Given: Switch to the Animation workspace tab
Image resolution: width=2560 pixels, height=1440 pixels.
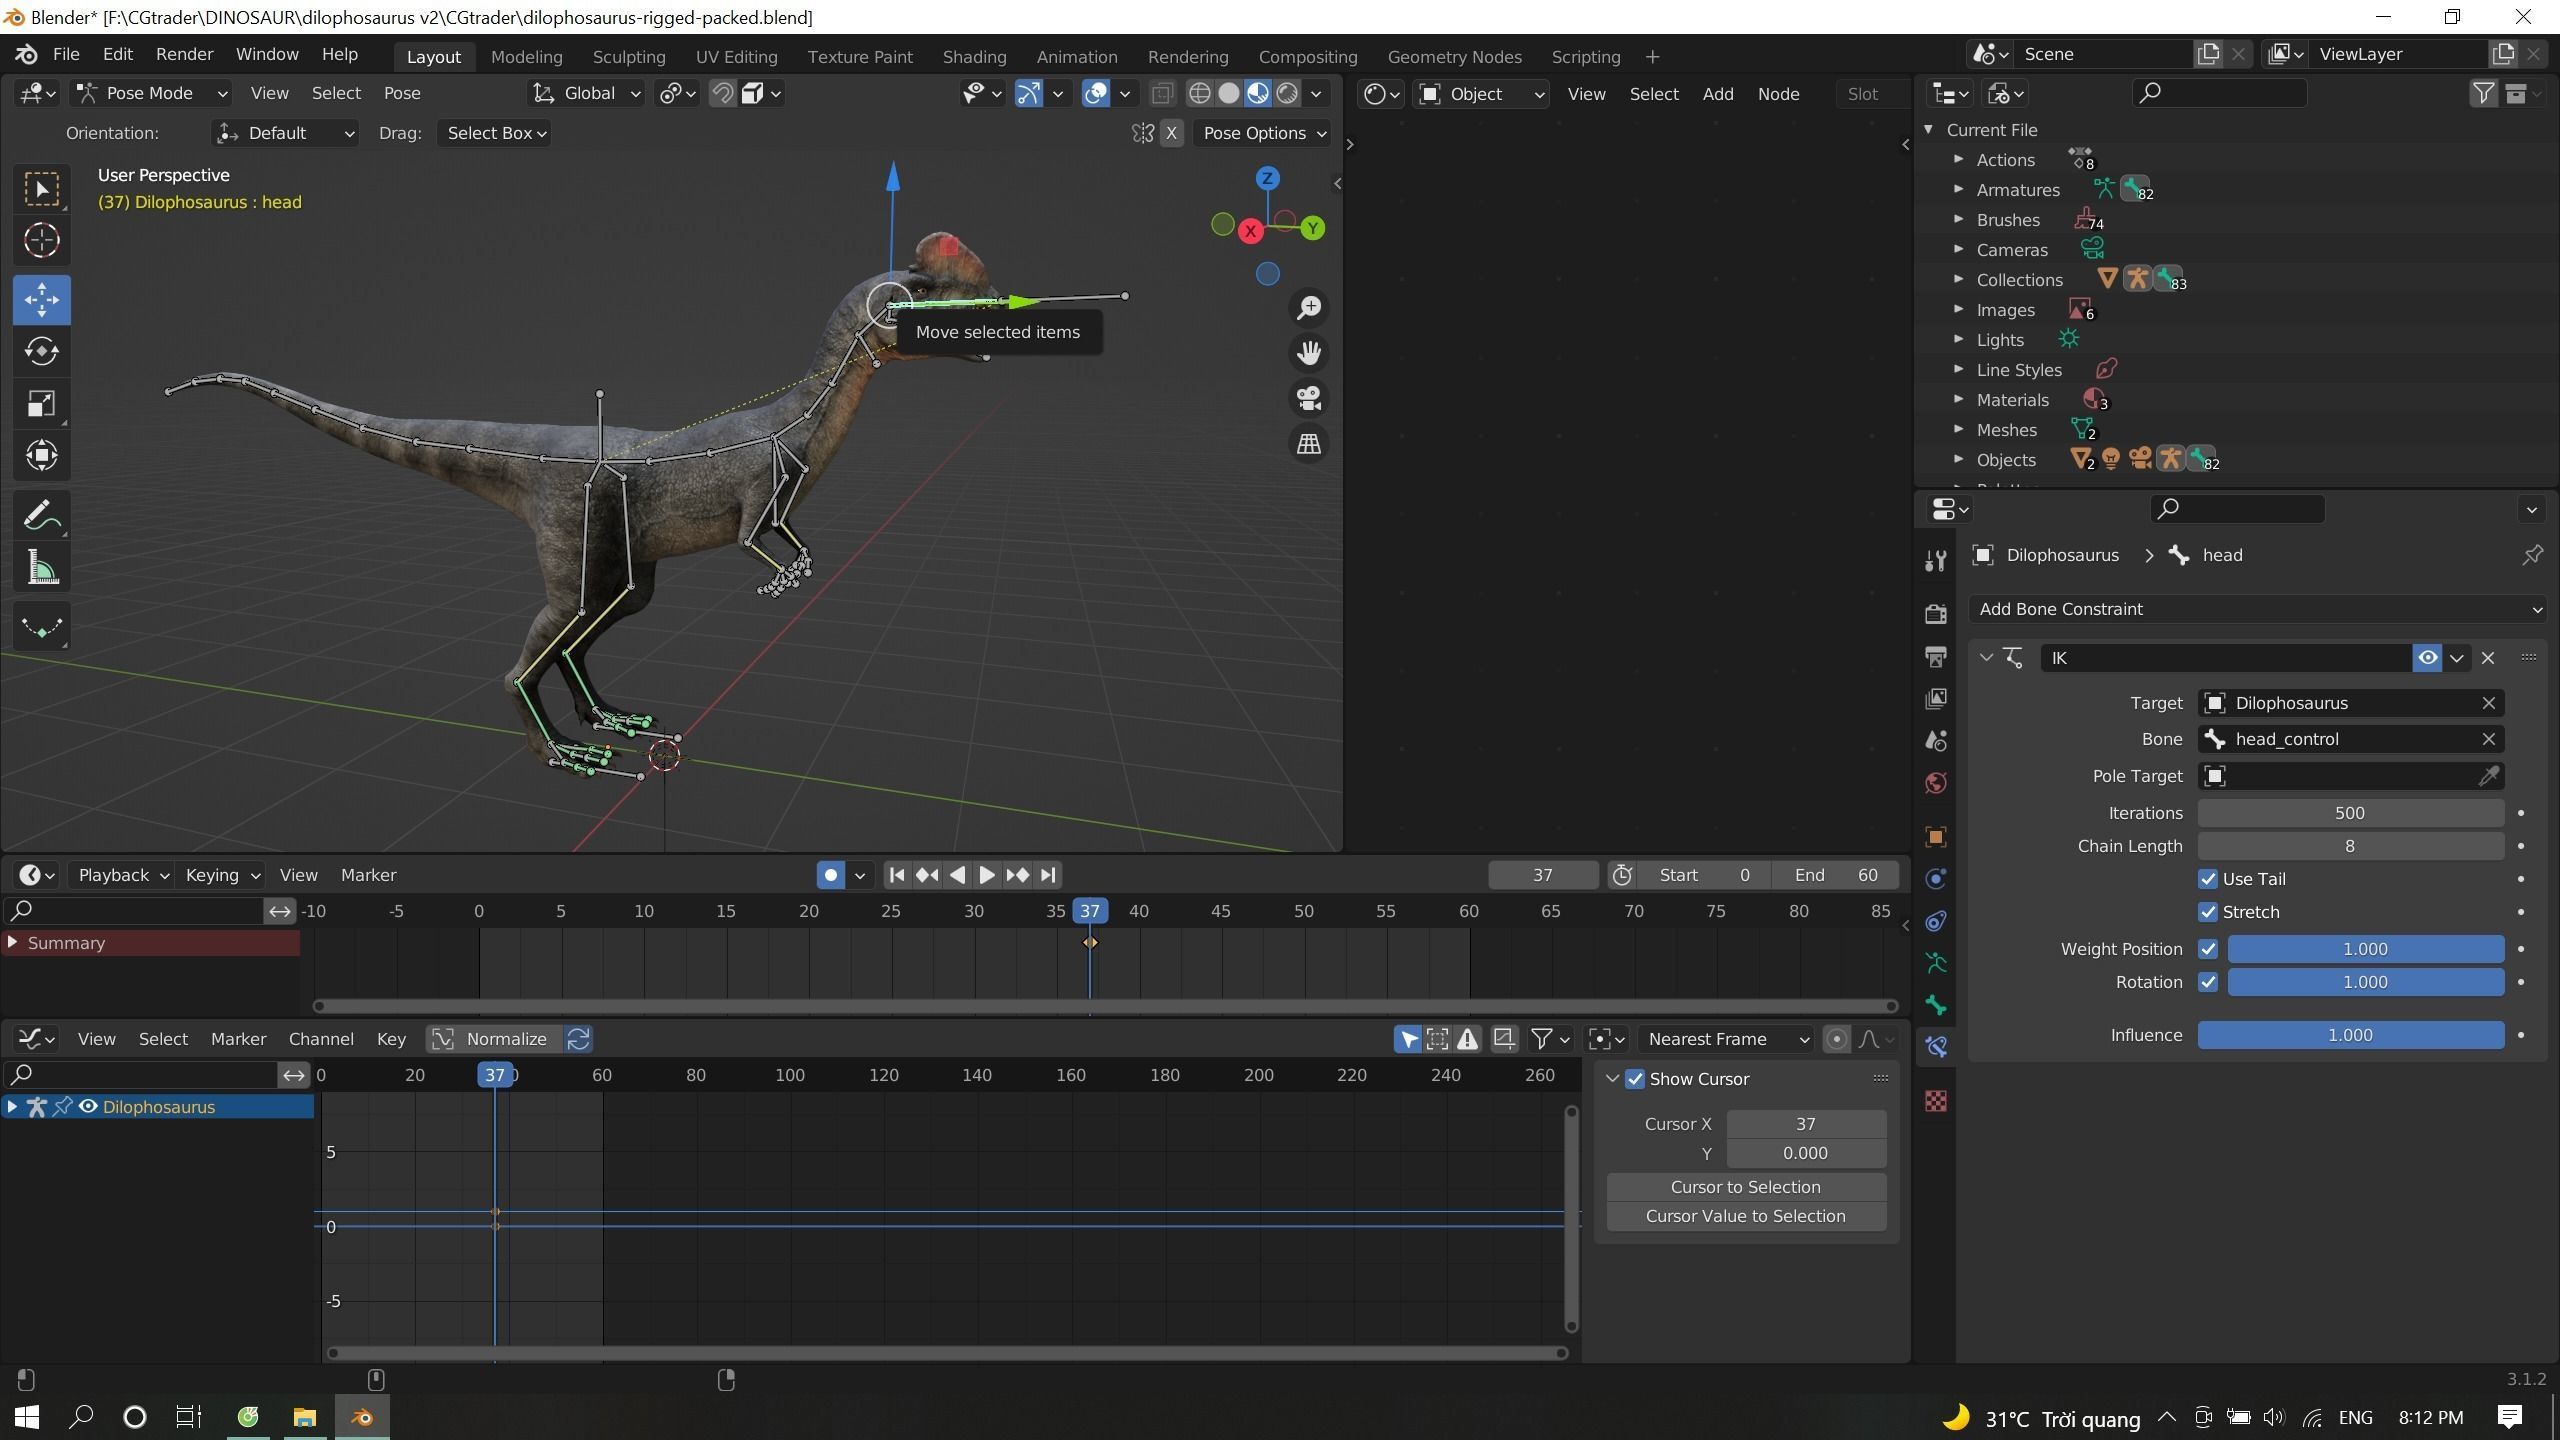Looking at the screenshot, I should point(1076,57).
